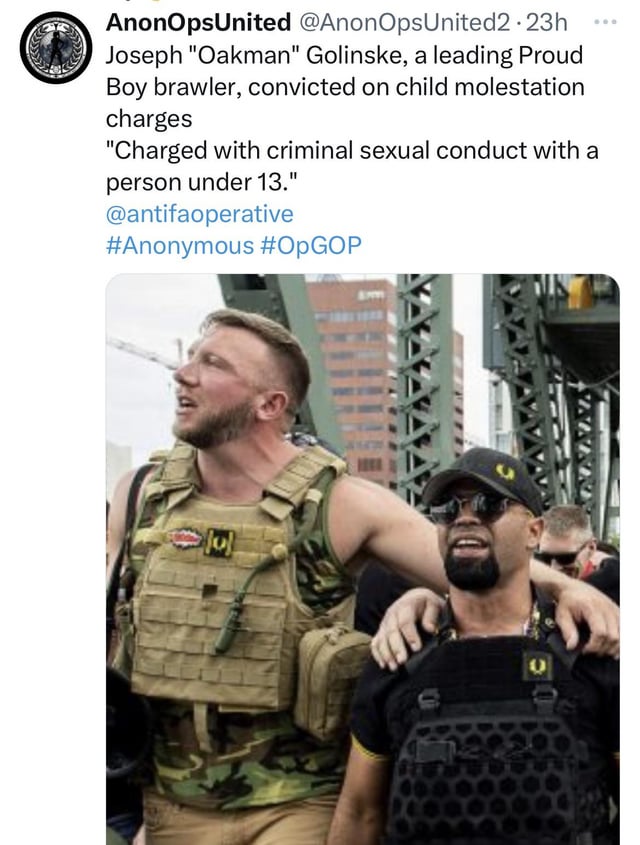
Task: Open the tweet via the 23h timestamp
Action: click(x=546, y=23)
